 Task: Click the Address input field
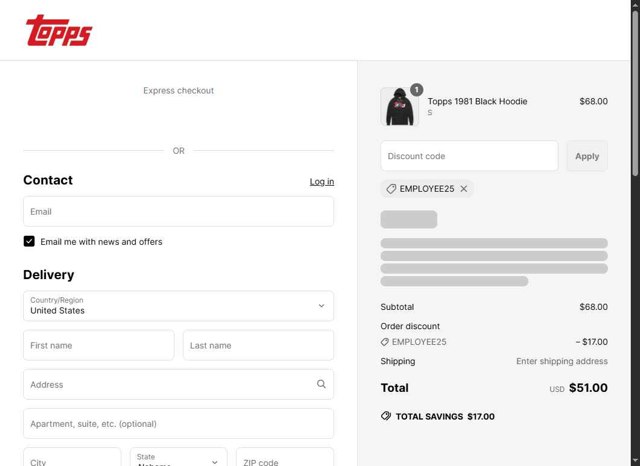168,384
